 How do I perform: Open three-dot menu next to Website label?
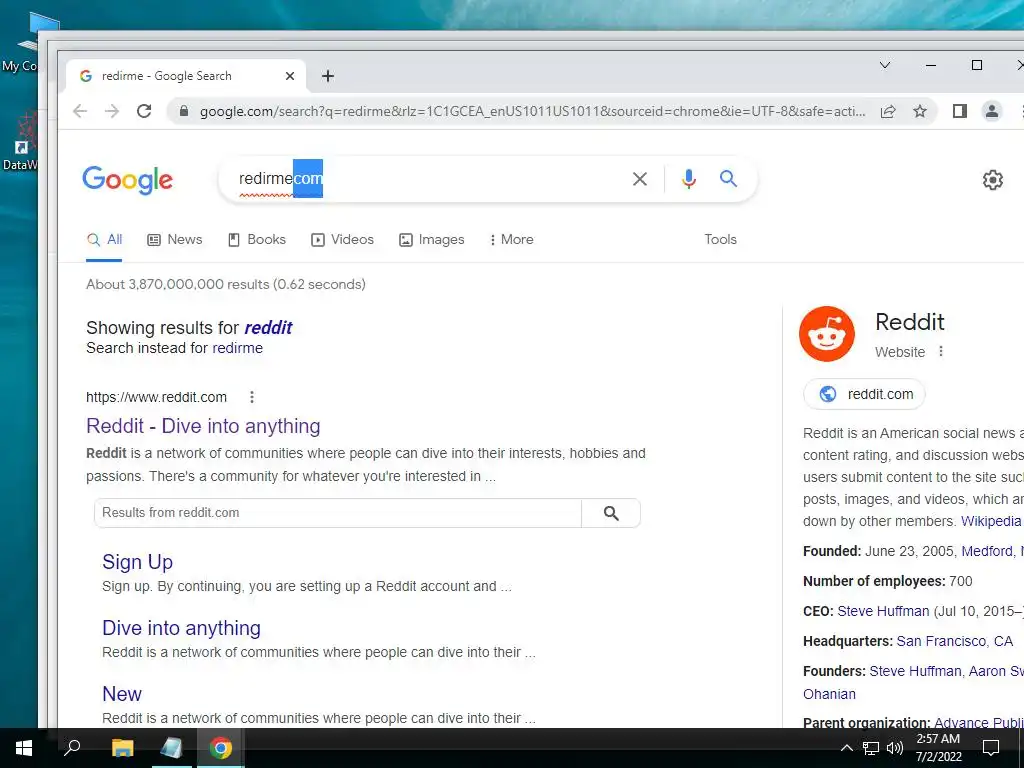941,351
